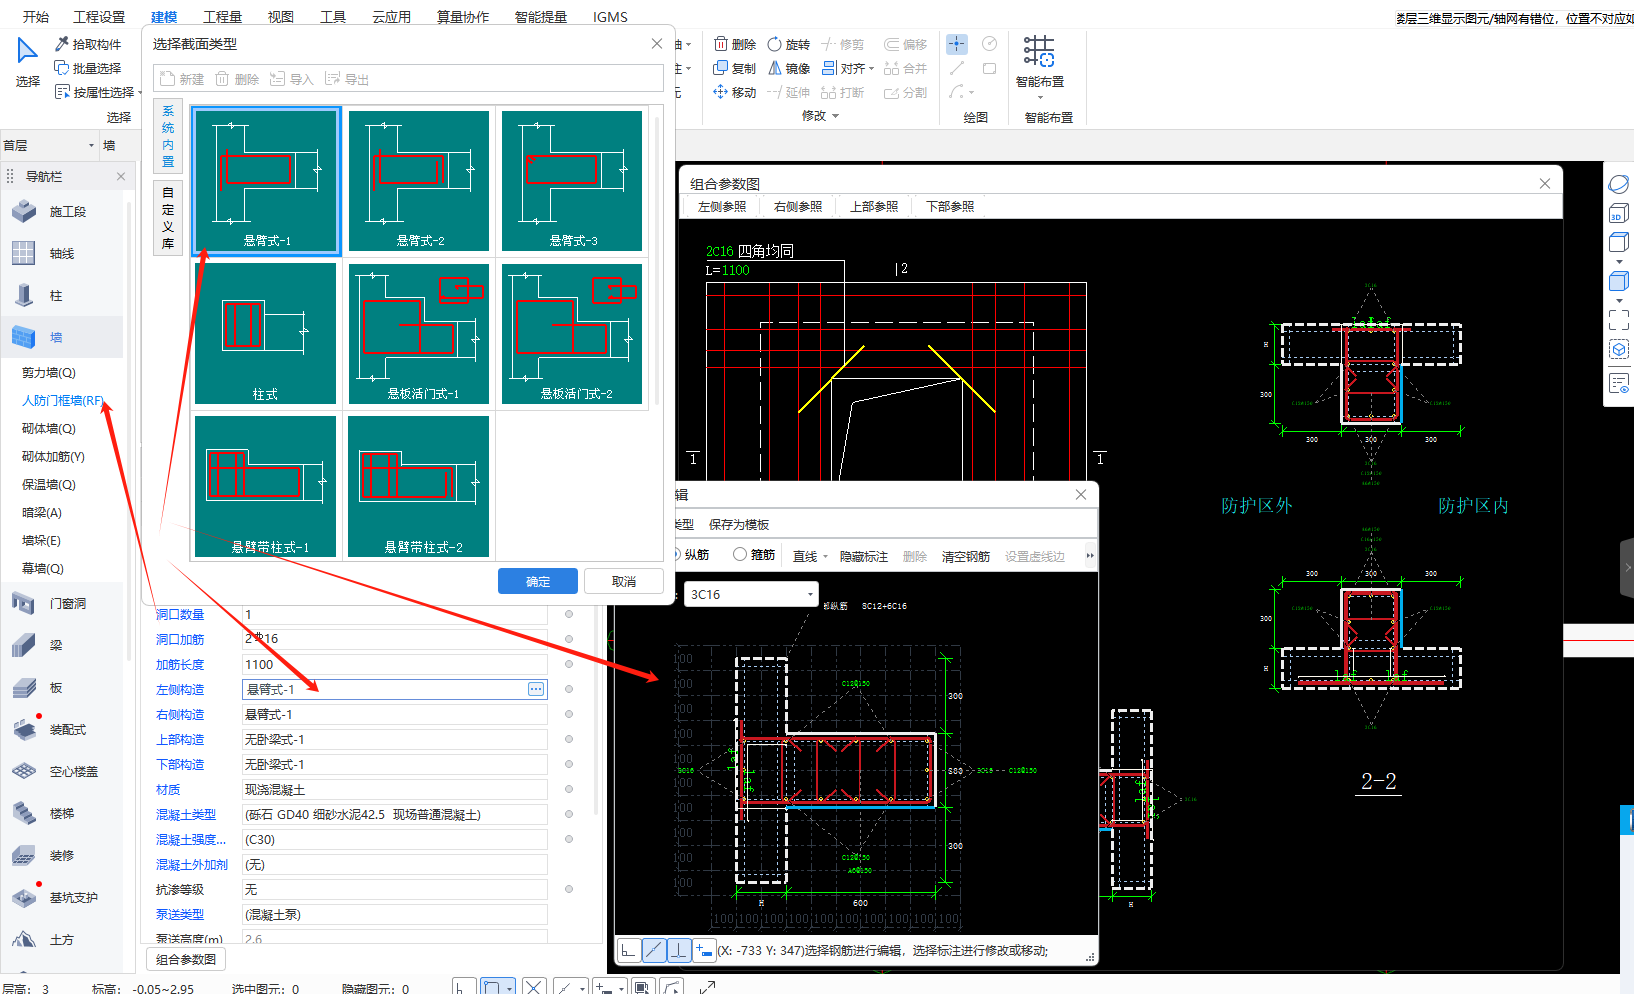Image resolution: width=1634 pixels, height=994 pixels.
Task: Click the 确定 button
Action: point(538,581)
